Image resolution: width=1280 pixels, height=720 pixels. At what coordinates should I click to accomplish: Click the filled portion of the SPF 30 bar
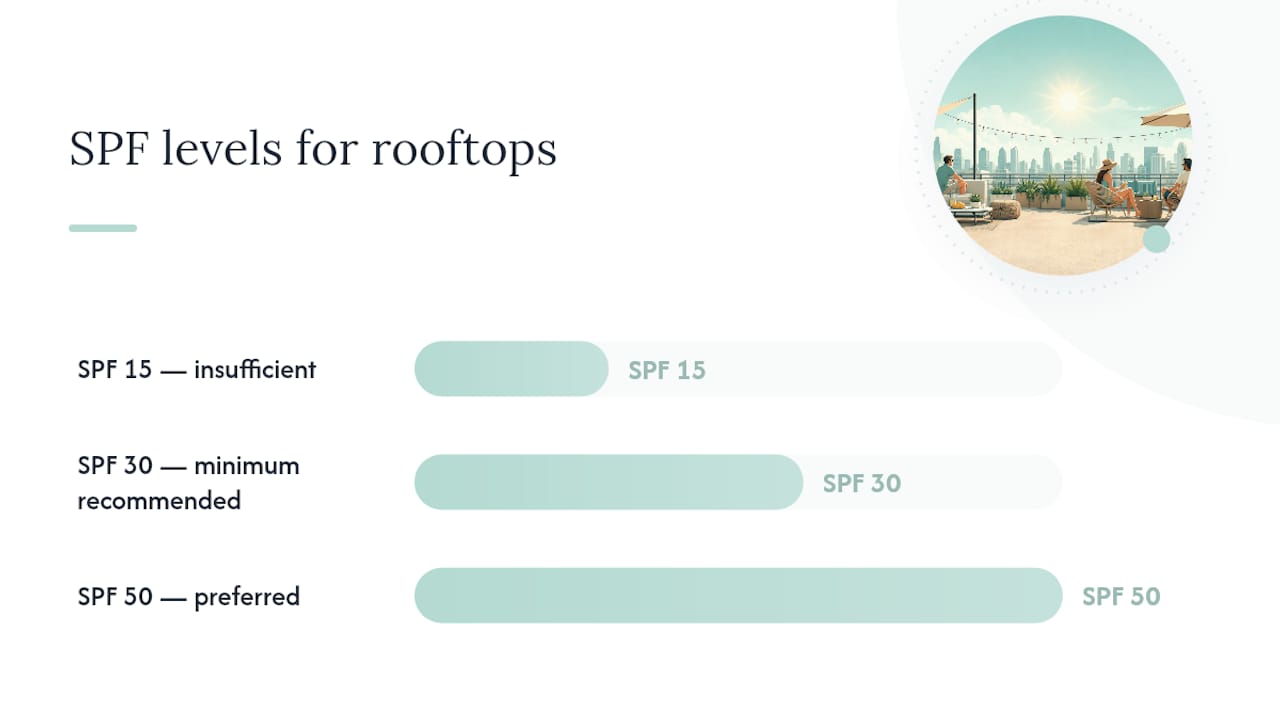[x=608, y=482]
